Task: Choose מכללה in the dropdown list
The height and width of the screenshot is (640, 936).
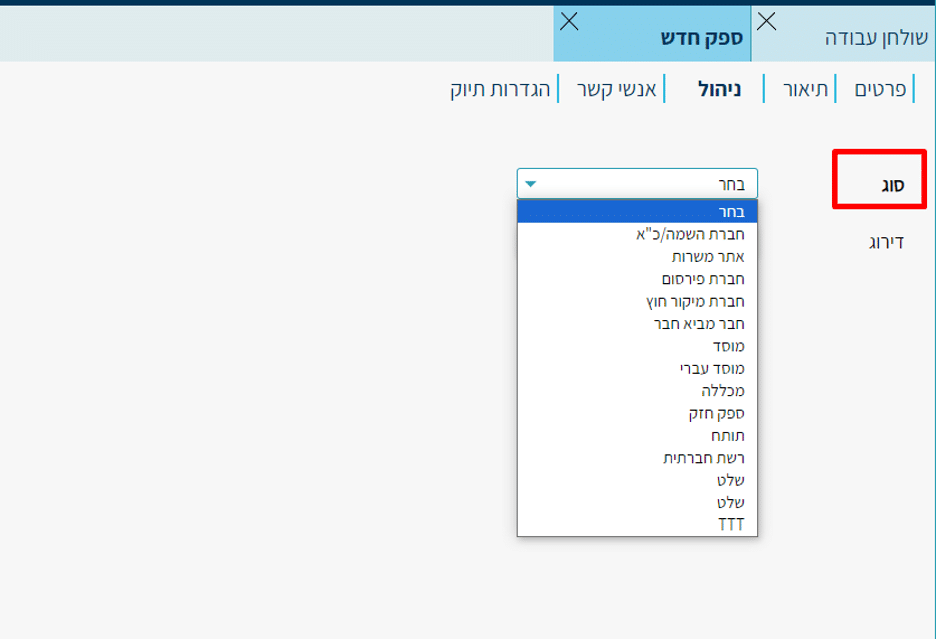Action: 637,390
